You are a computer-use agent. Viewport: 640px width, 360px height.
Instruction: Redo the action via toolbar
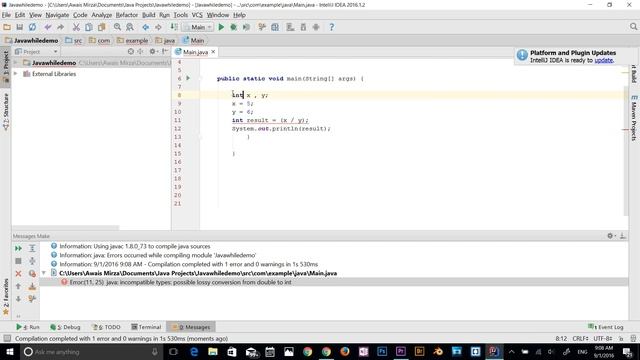point(60,27)
